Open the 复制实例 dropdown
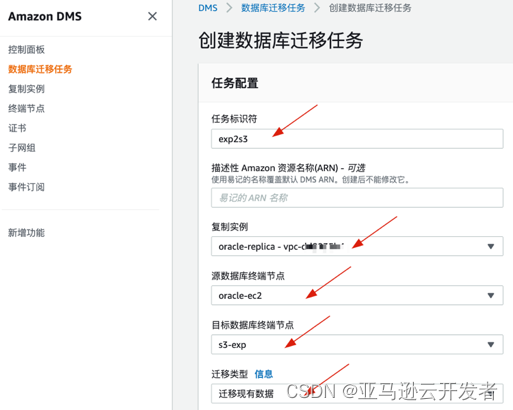This screenshot has width=513, height=410. (357, 246)
